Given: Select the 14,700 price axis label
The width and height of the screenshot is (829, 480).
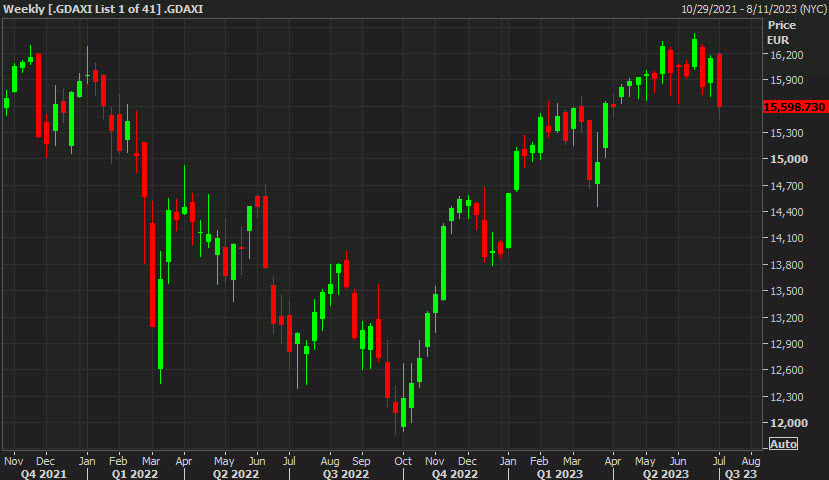Looking at the screenshot, I should click(787, 186).
